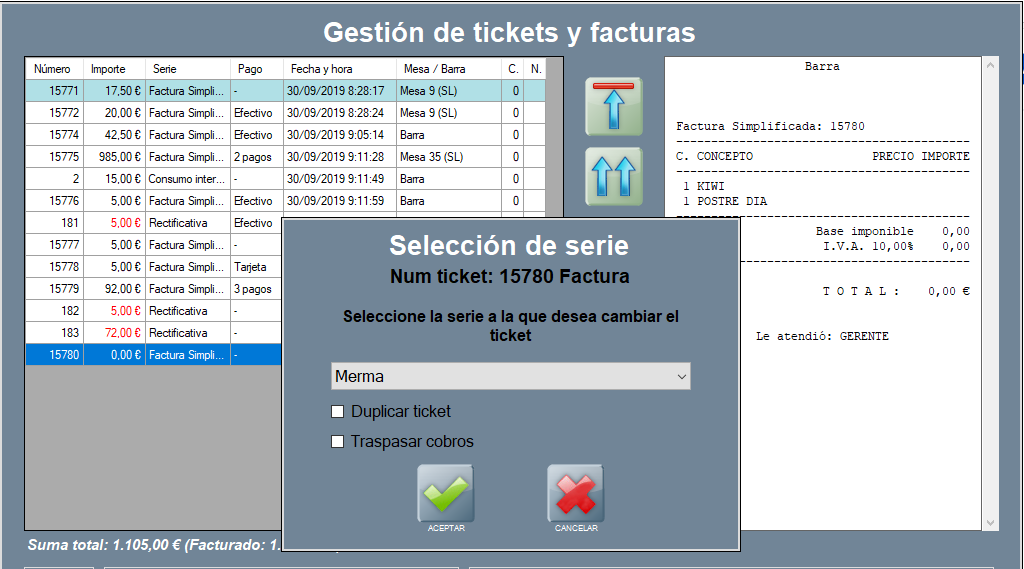Open the Merma series dropdown
Viewport: 1024px width, 569px height.
point(510,377)
